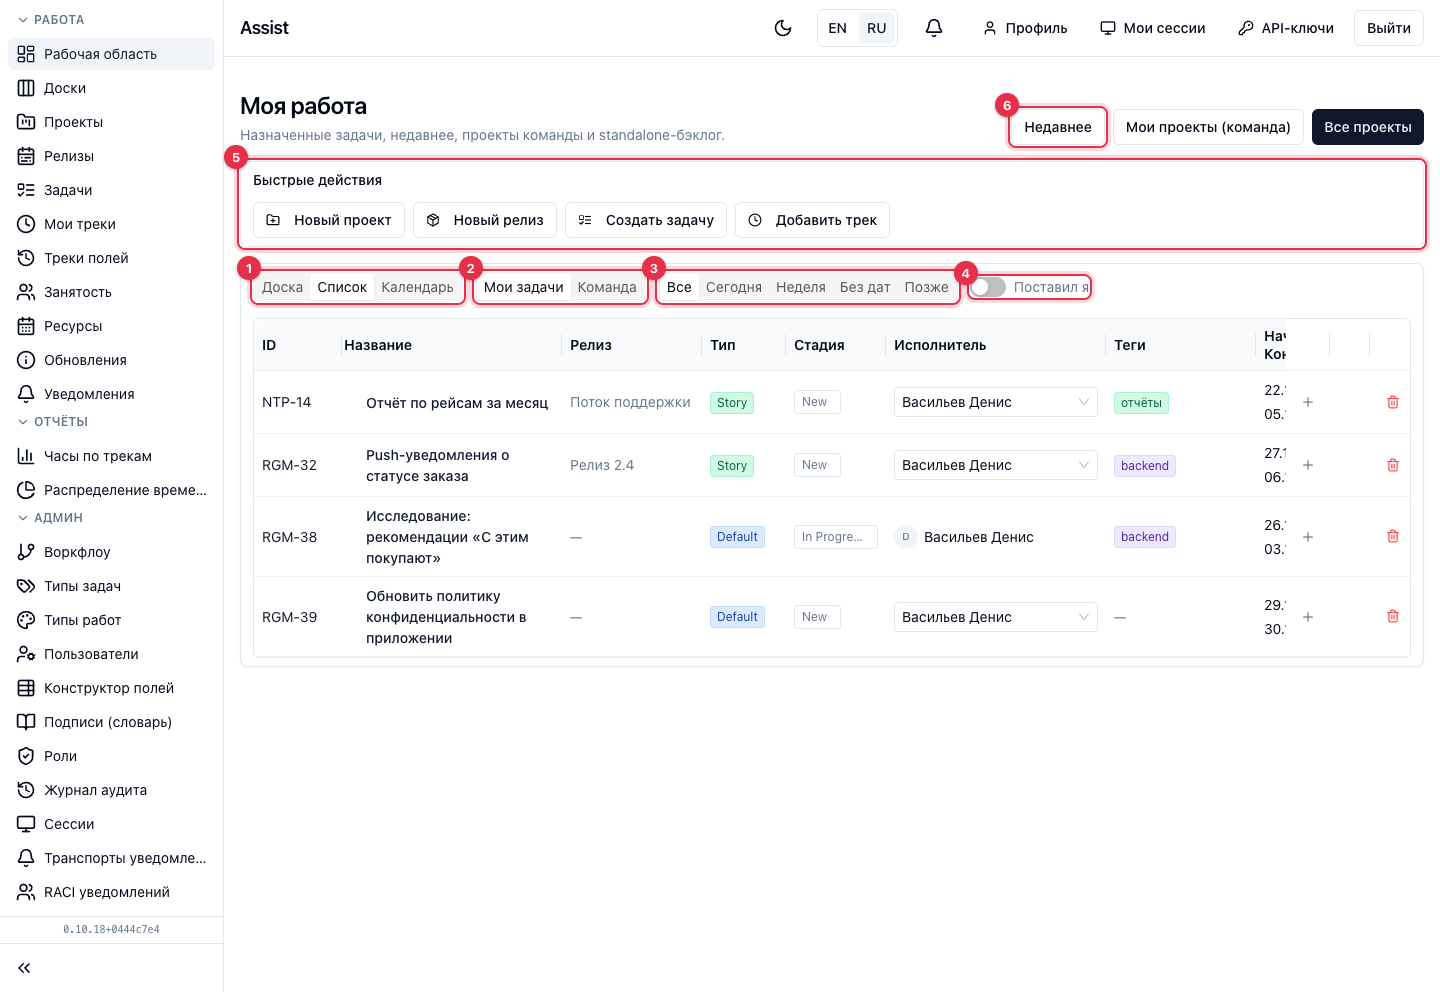The height and width of the screenshot is (992, 1440).
Task: Collapse the РАБОТА sidebar section
Action: click(52, 20)
